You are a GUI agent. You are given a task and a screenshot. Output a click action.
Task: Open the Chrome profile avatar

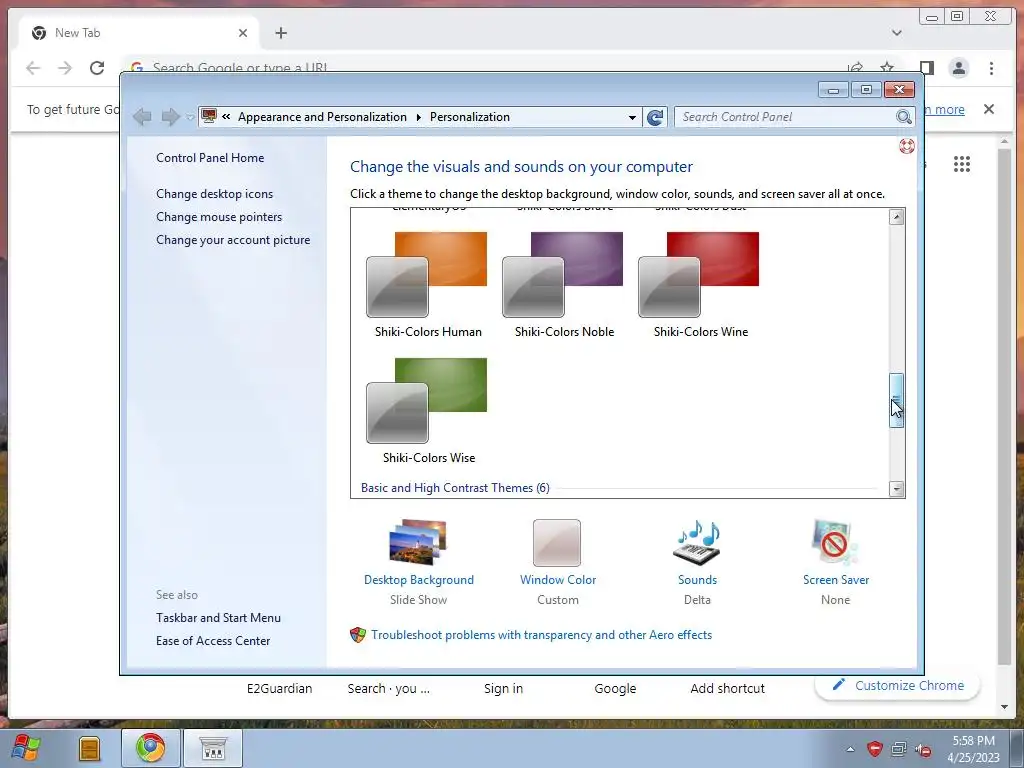click(959, 68)
